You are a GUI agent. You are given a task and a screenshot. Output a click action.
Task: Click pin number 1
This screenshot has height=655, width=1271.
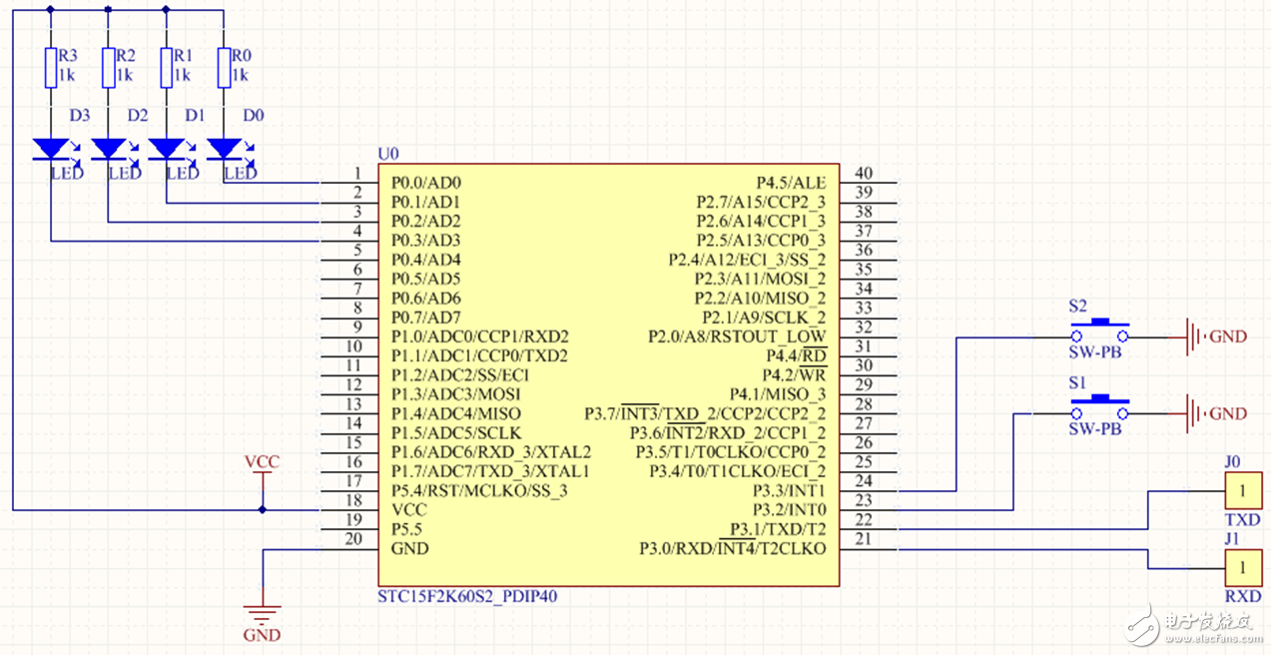point(357,174)
